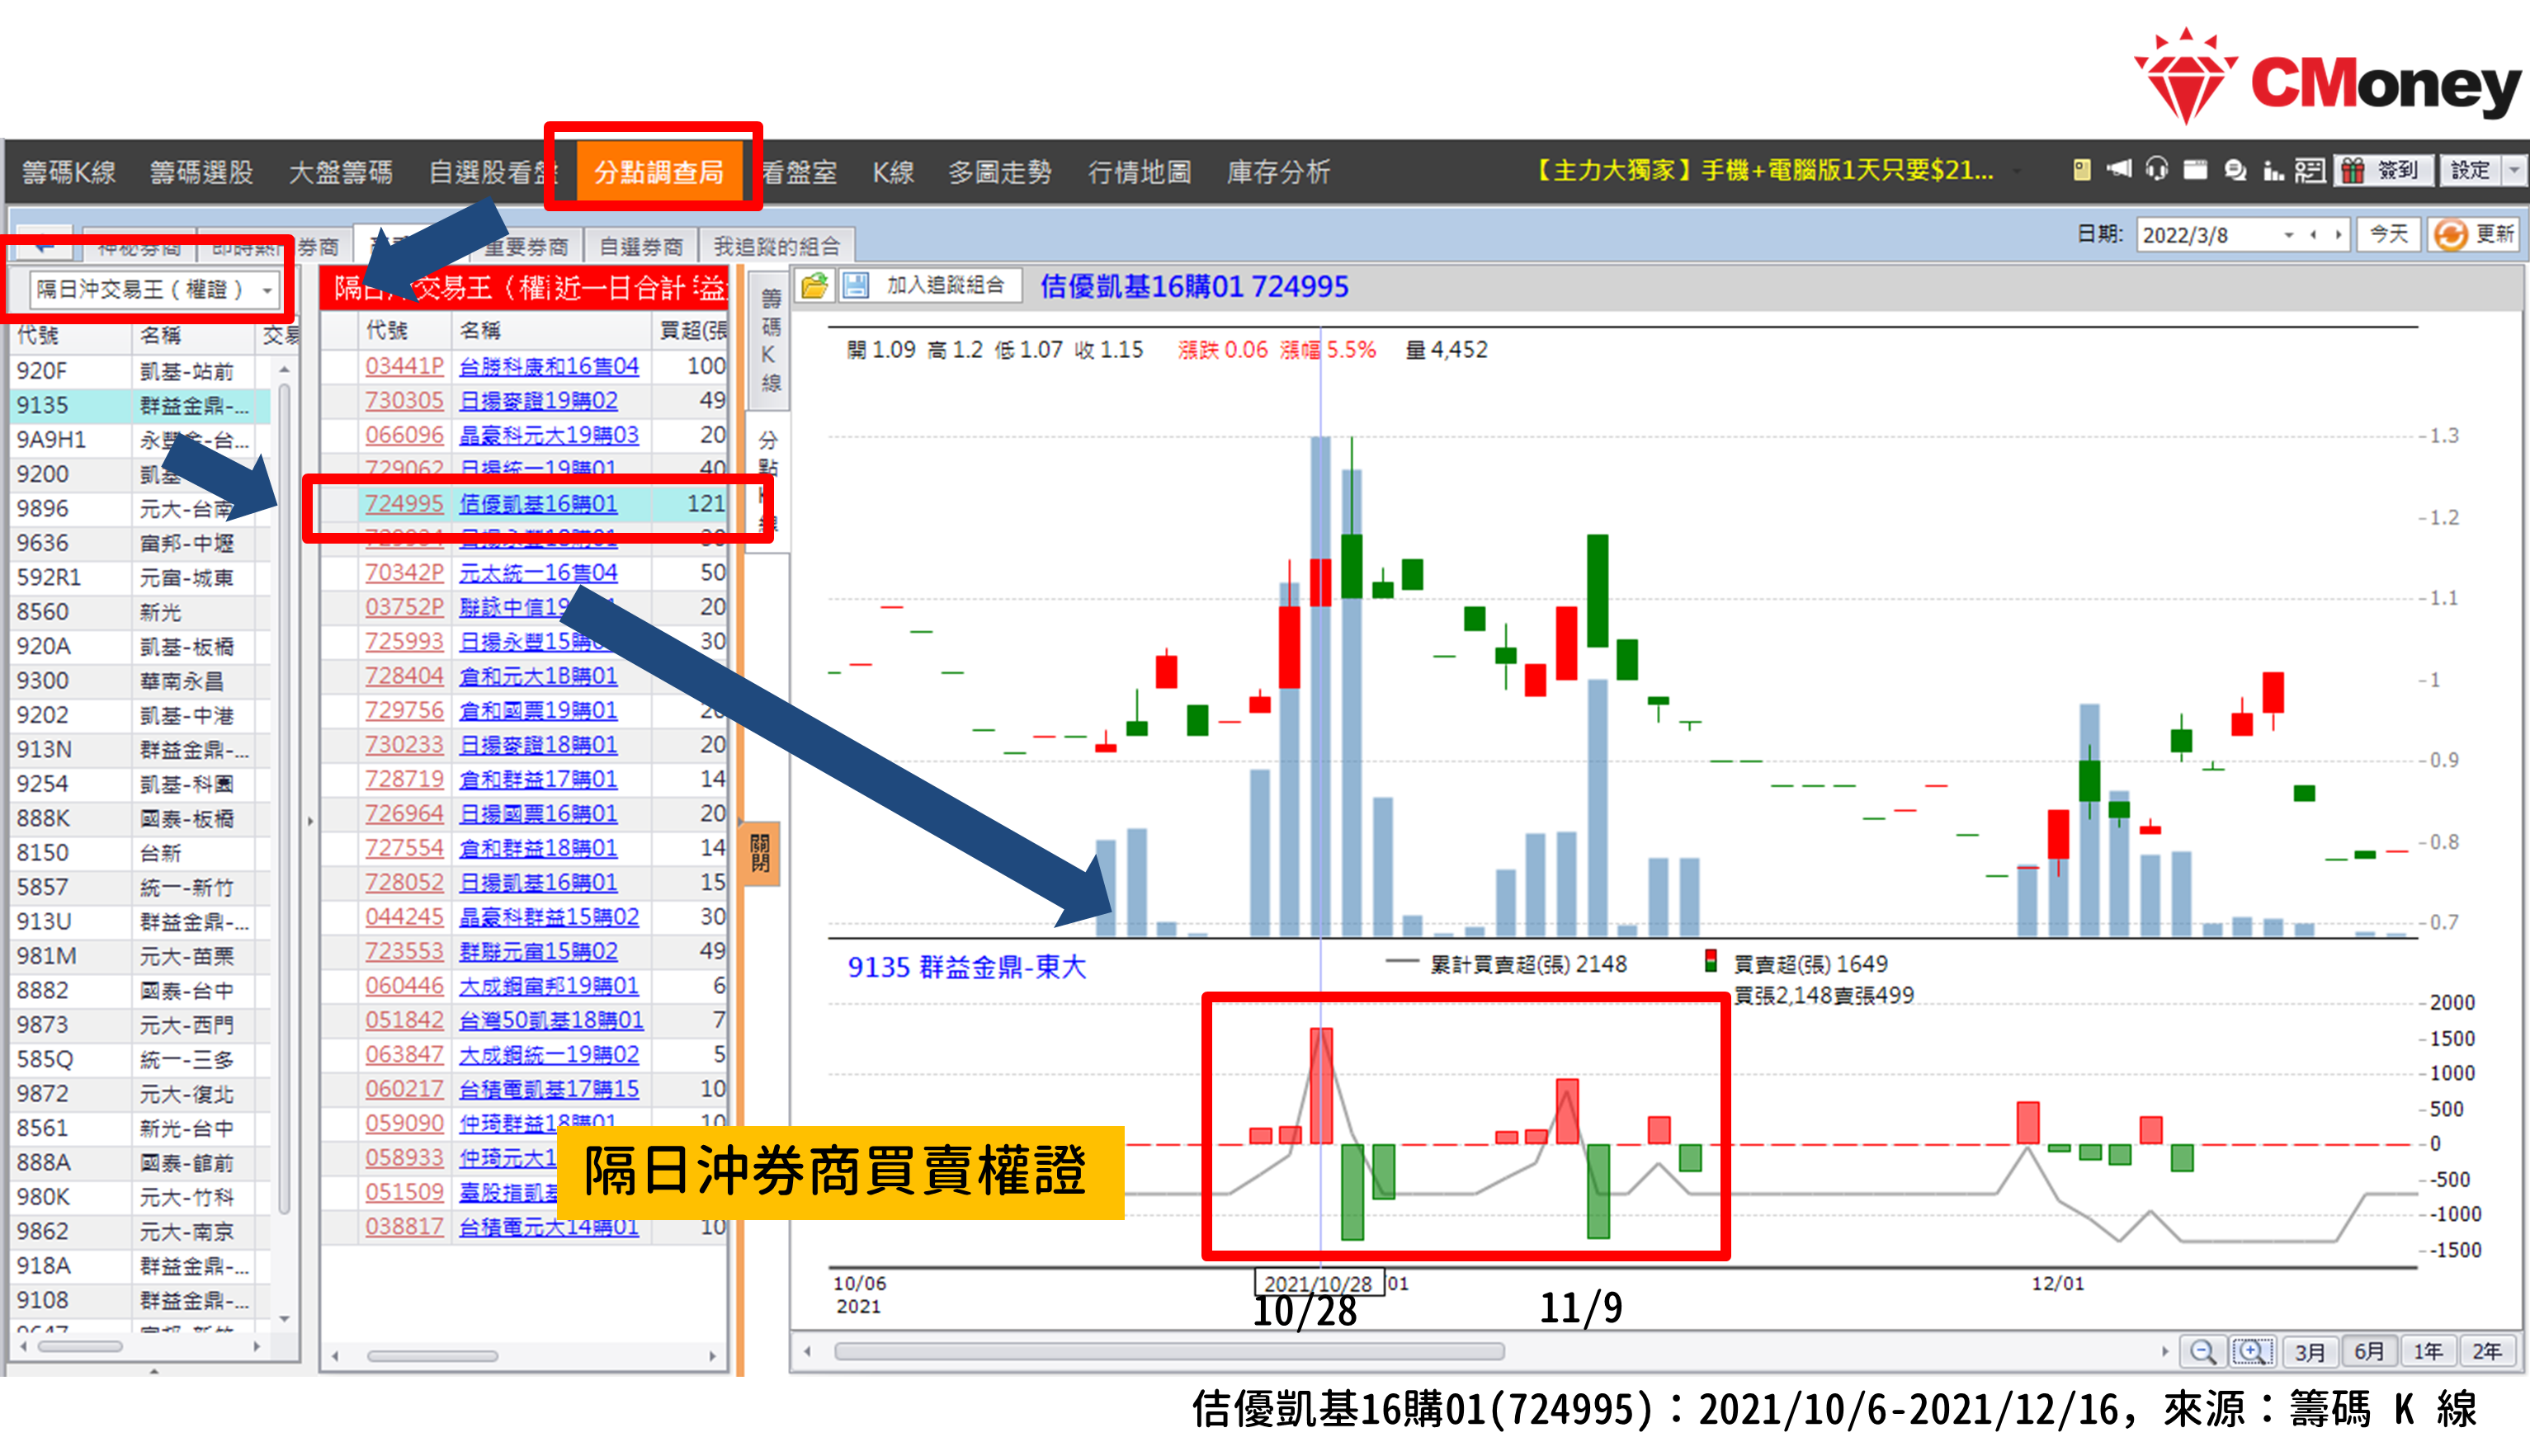The image size is (2530, 1456).
Task: Click the window layout icon in top bar
Action: (2195, 170)
